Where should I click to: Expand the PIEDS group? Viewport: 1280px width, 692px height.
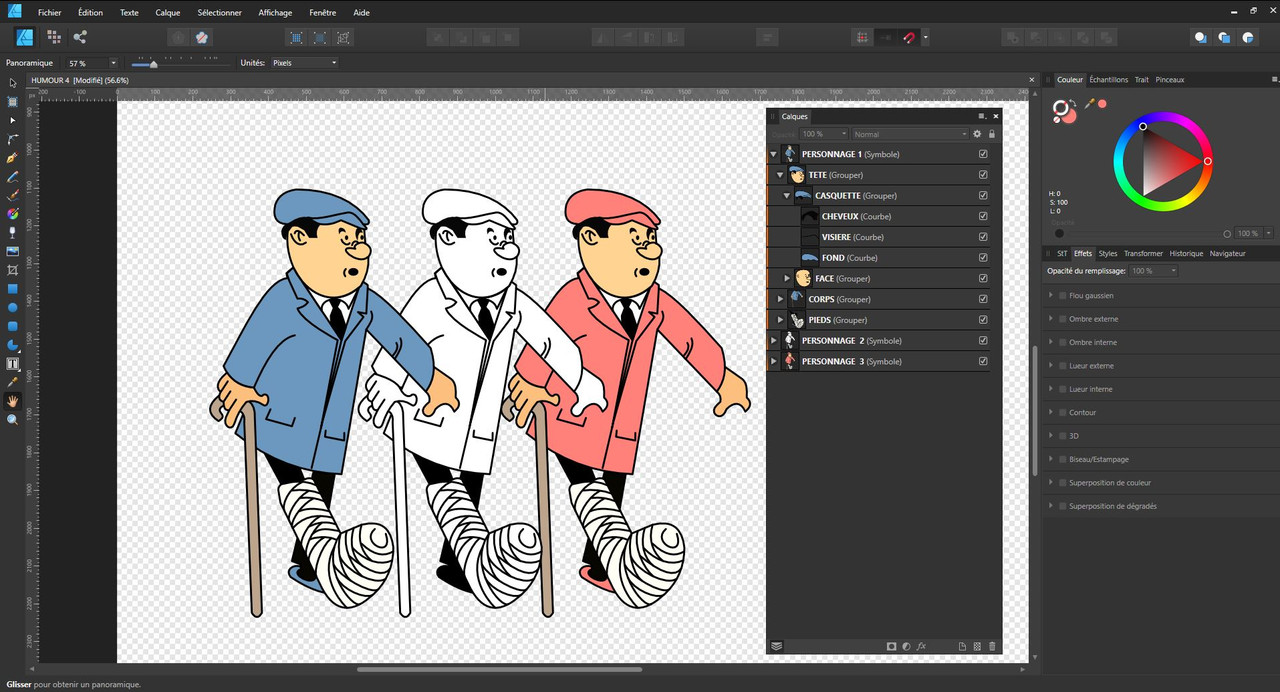781,320
